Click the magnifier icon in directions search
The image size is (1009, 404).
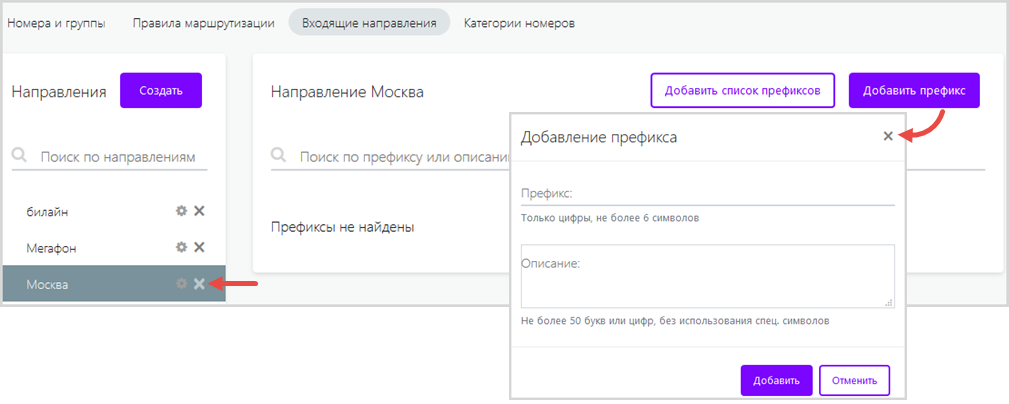coord(20,157)
